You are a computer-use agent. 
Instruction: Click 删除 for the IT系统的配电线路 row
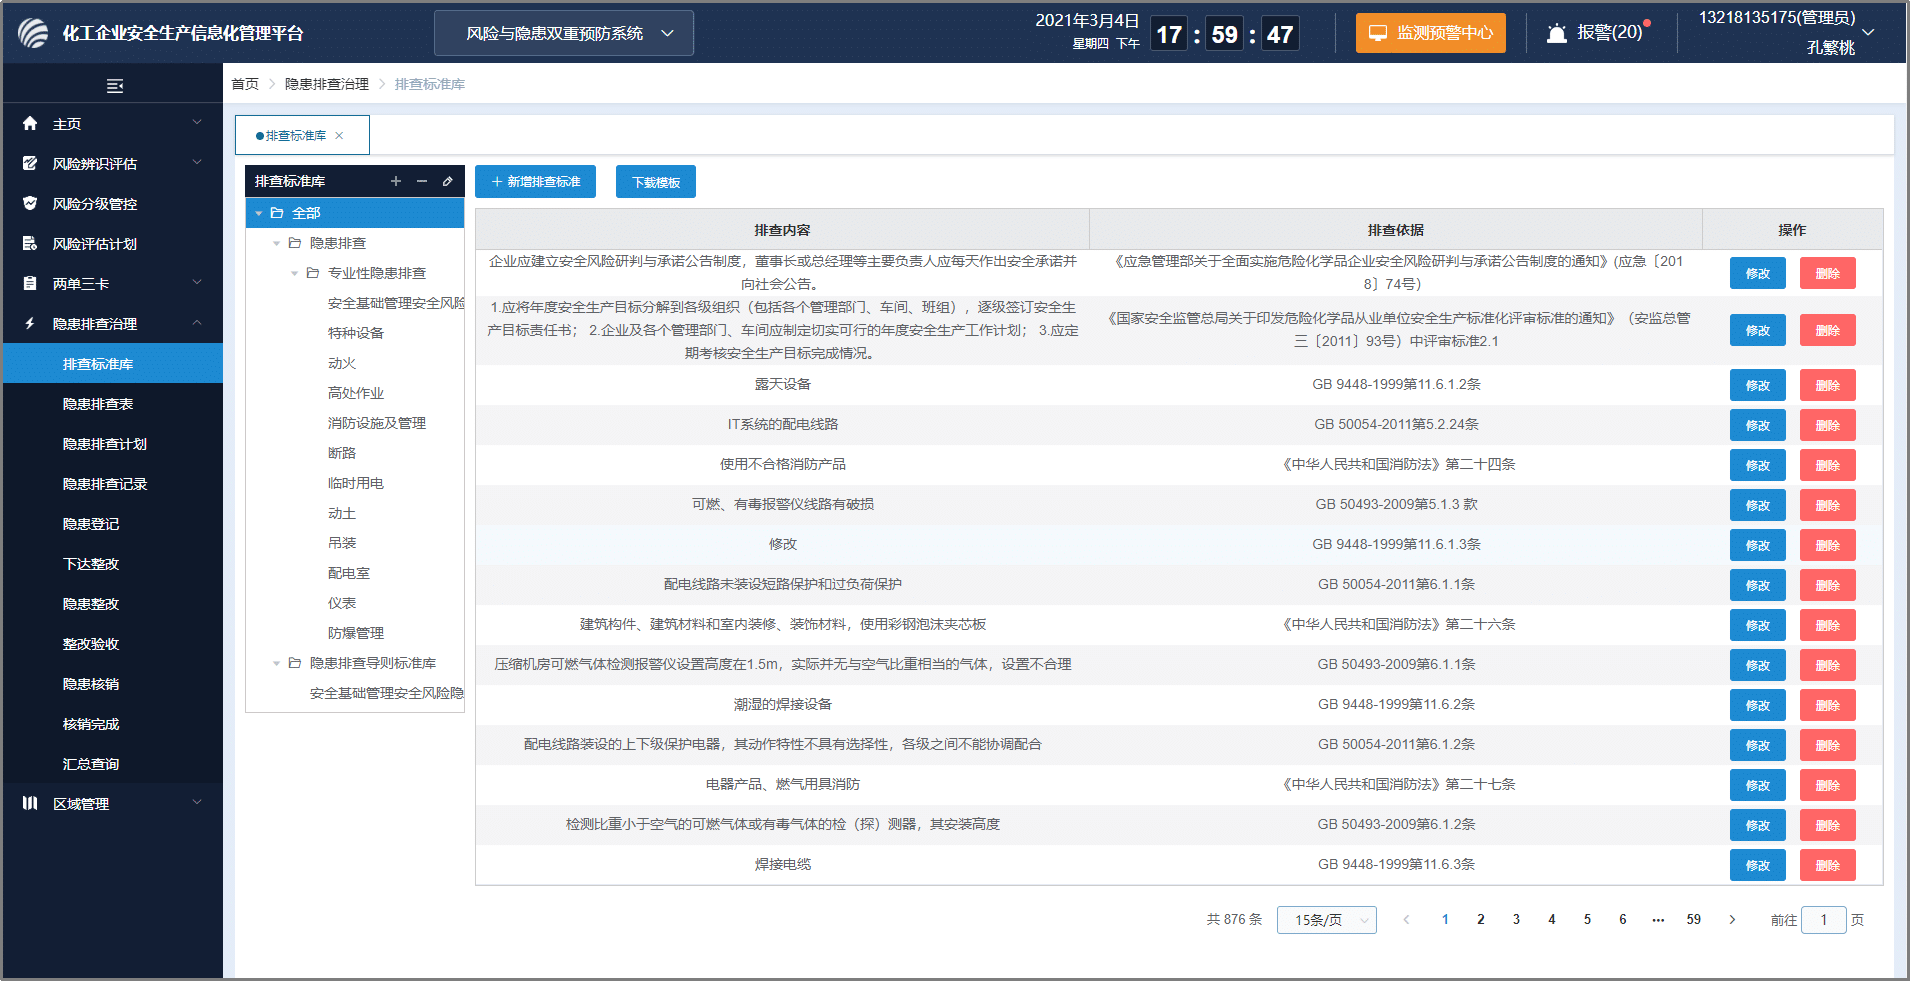coord(1828,425)
